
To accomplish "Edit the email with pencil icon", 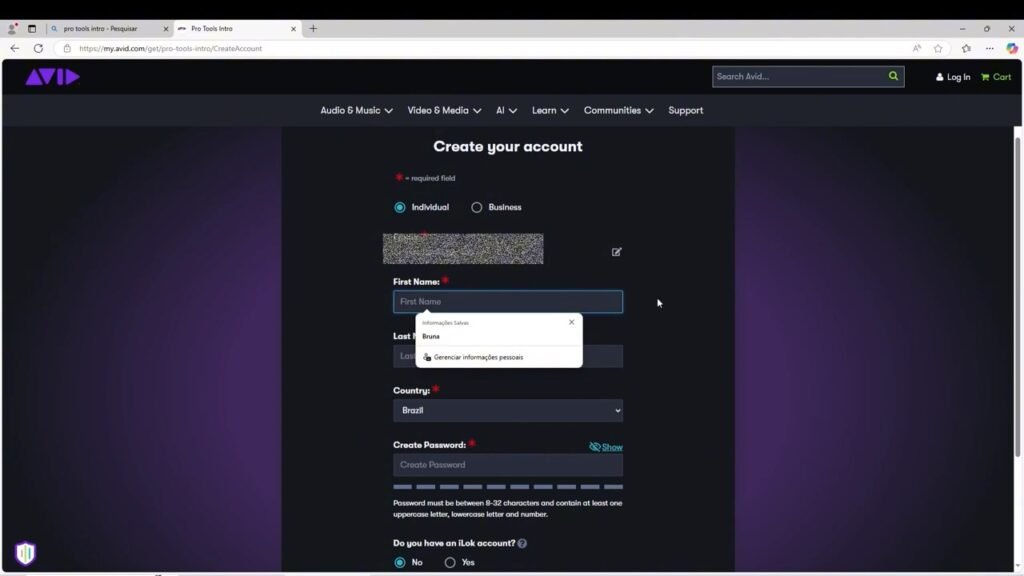I will [616, 252].
